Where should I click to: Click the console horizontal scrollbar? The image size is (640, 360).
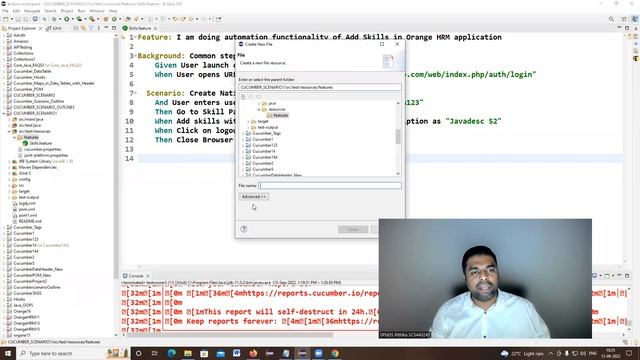click(231, 335)
